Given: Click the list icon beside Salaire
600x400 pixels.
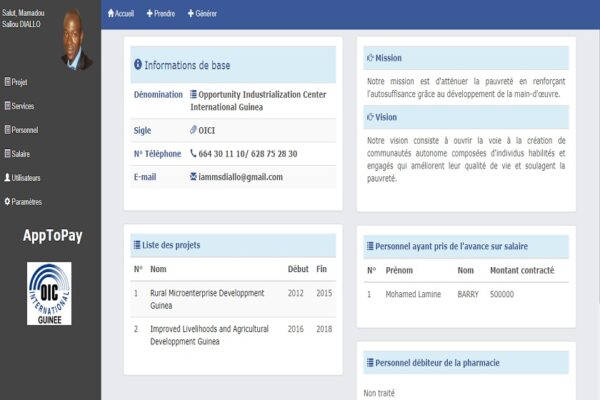Looking at the screenshot, I should point(7,153).
